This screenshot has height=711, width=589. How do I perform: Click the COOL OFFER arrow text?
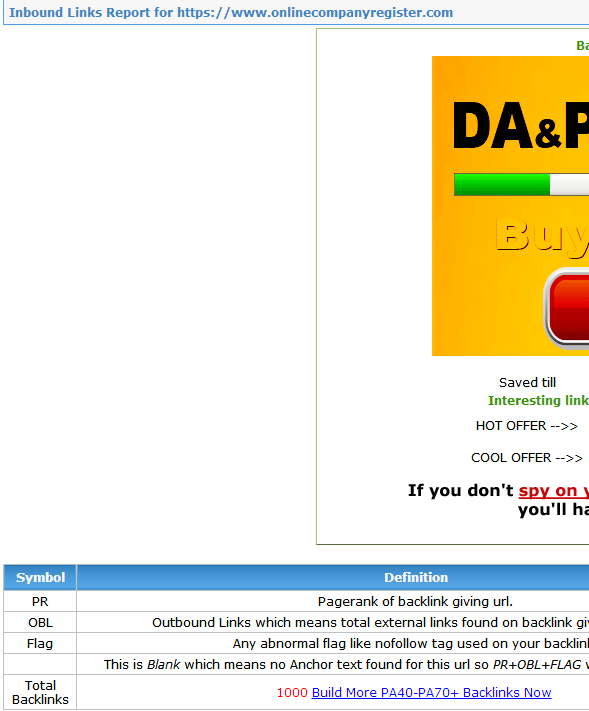click(x=527, y=458)
